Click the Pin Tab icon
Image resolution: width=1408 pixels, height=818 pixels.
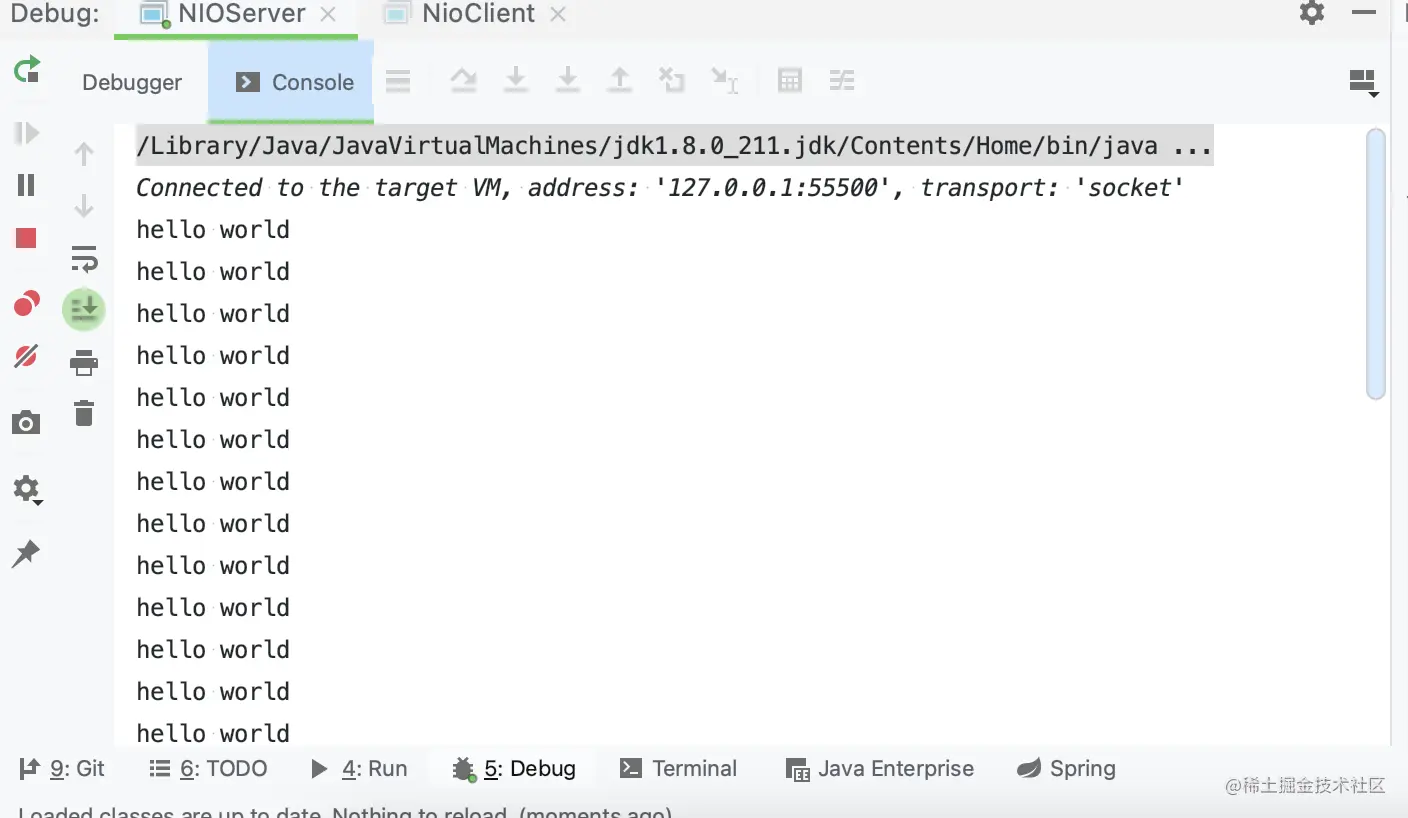[26, 554]
